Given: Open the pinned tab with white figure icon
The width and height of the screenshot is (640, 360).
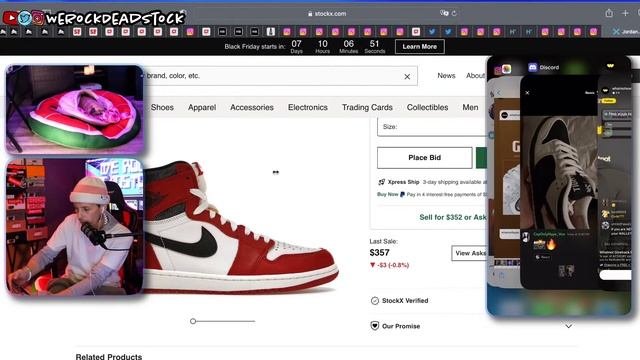Looking at the screenshot, I should [271, 31].
